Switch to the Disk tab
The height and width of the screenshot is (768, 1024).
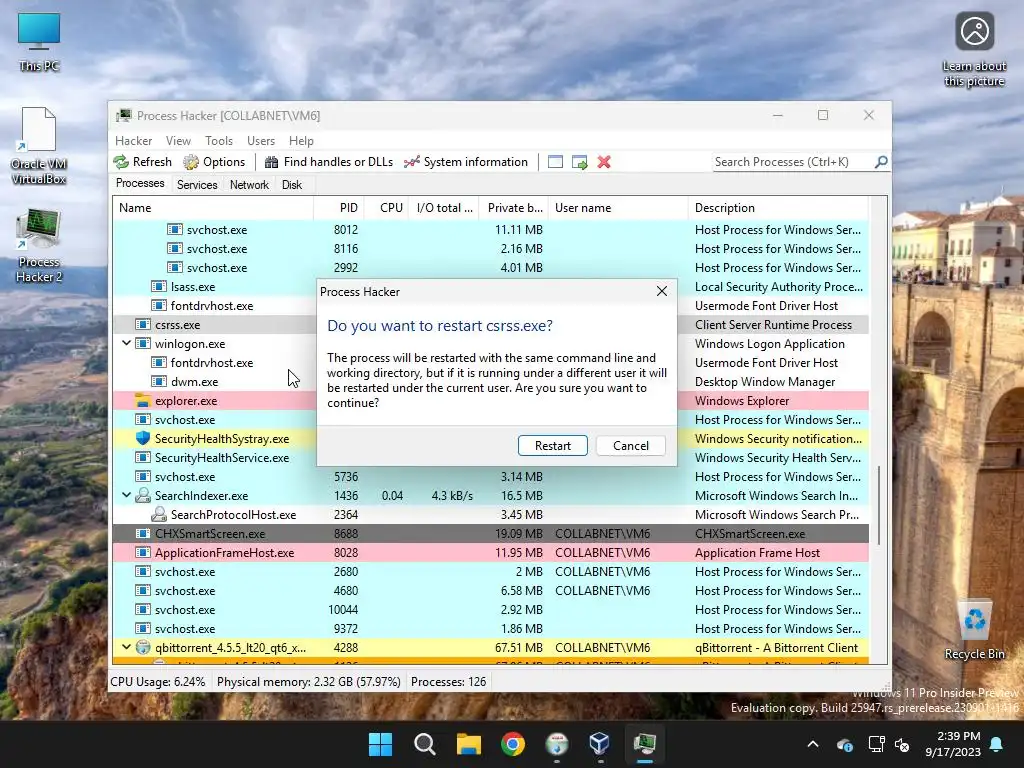point(292,185)
